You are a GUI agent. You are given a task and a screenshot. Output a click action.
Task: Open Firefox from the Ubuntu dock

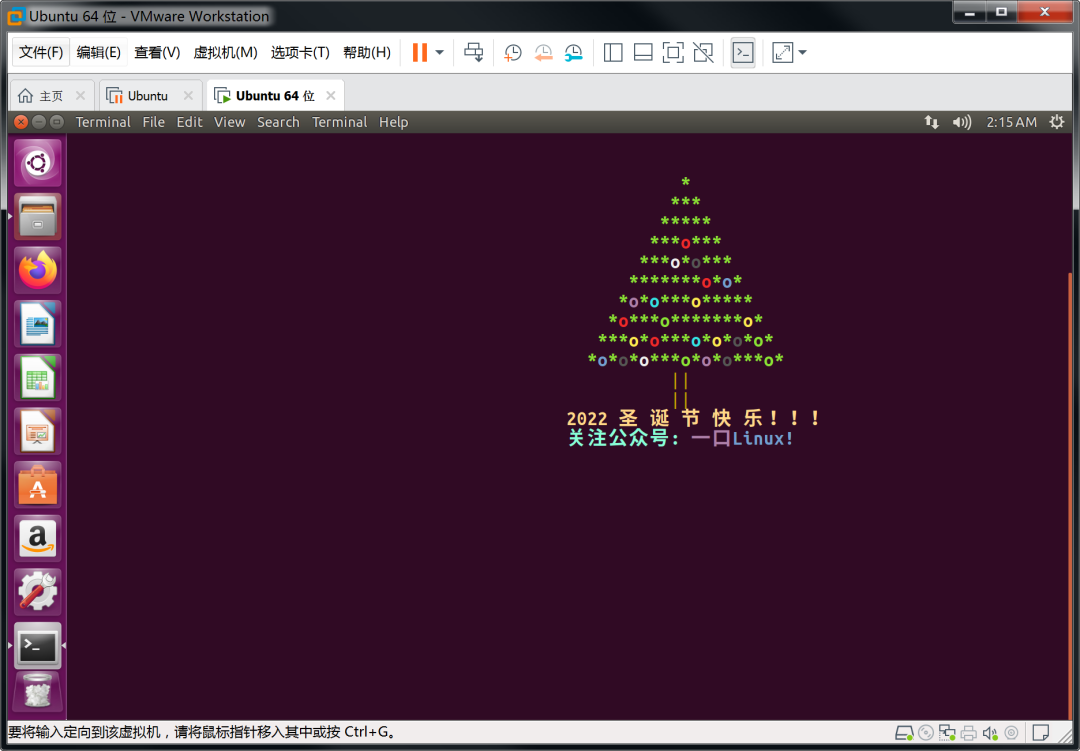click(x=37, y=269)
